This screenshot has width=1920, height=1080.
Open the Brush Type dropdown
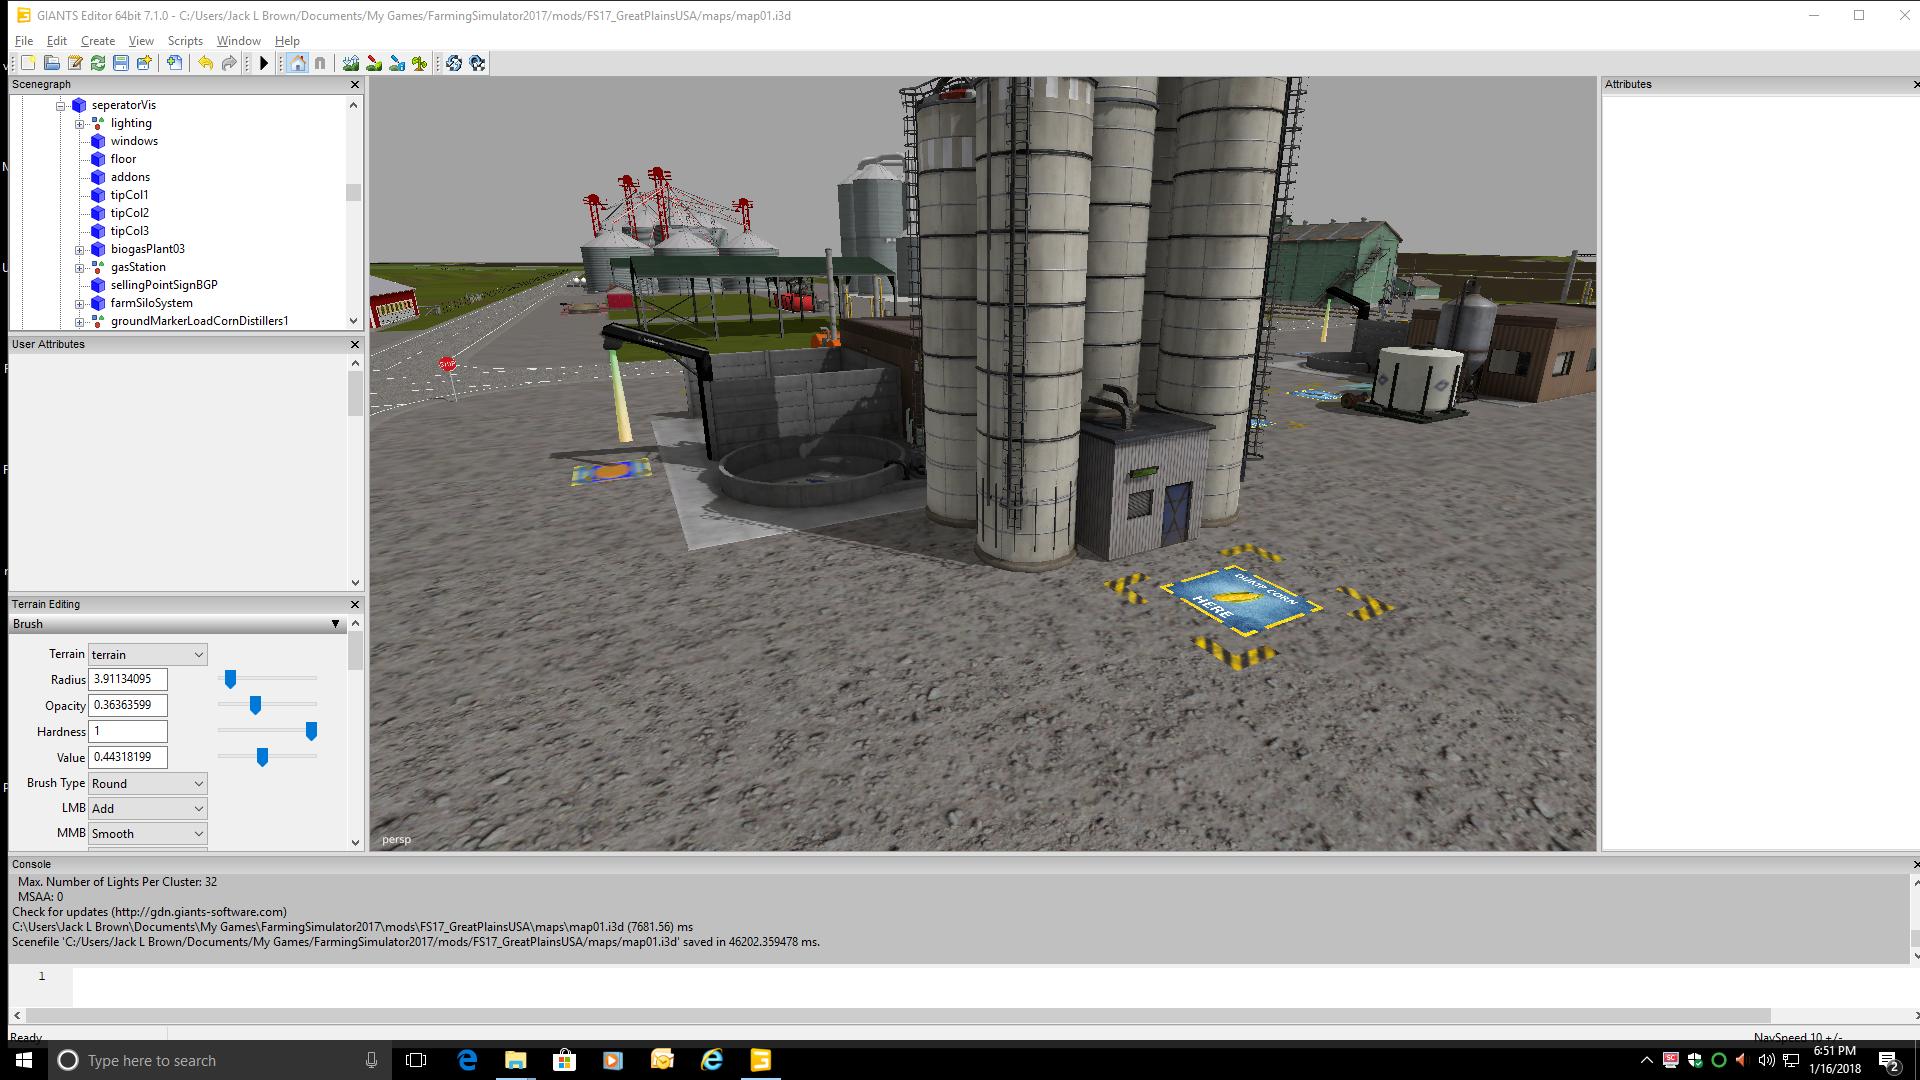(x=148, y=783)
